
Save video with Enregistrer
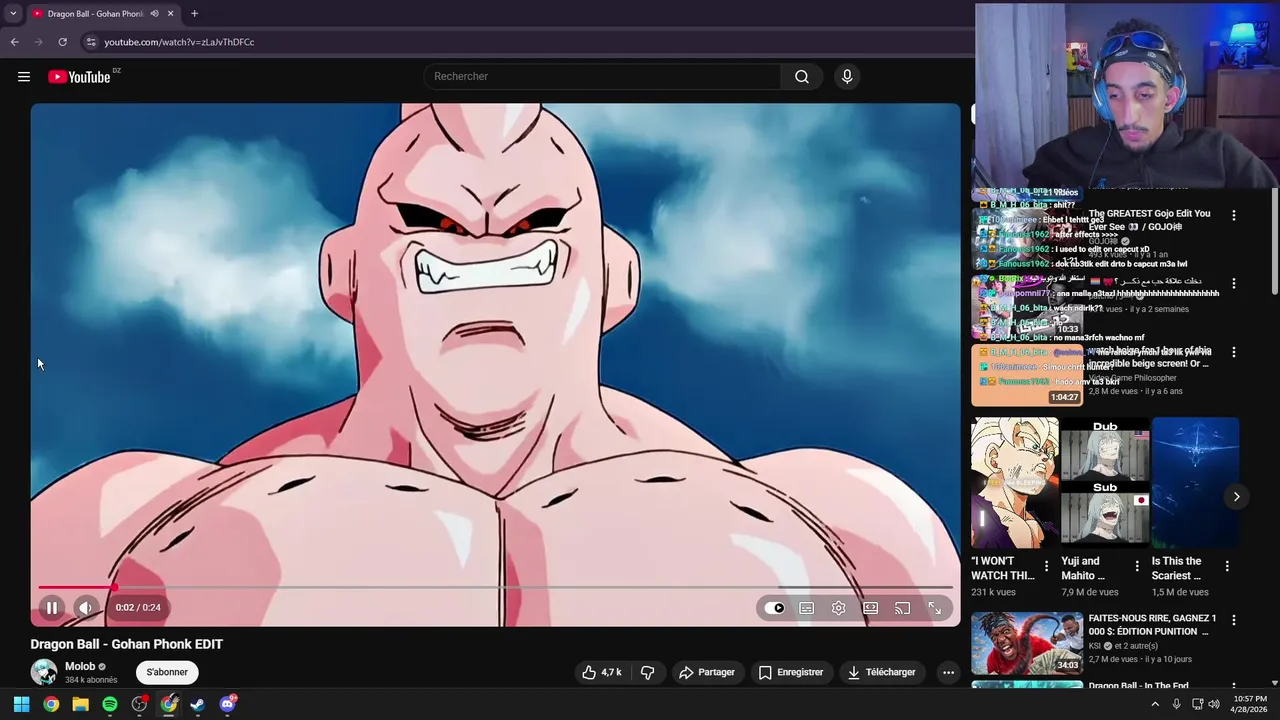[x=790, y=672]
